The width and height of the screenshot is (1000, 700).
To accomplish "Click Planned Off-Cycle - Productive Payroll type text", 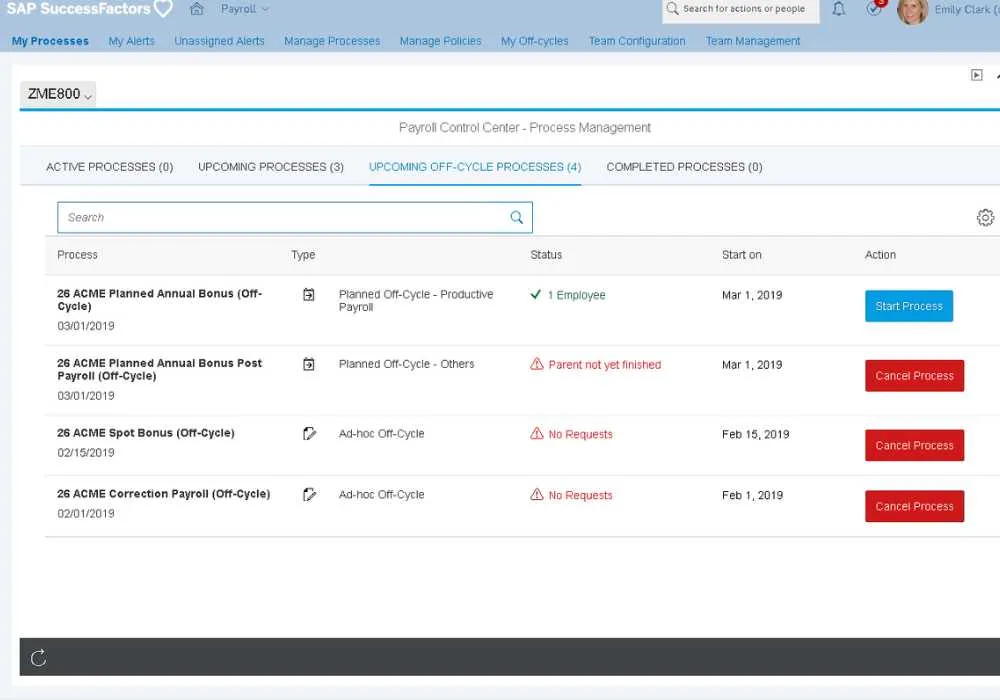I will pyautogui.click(x=416, y=300).
